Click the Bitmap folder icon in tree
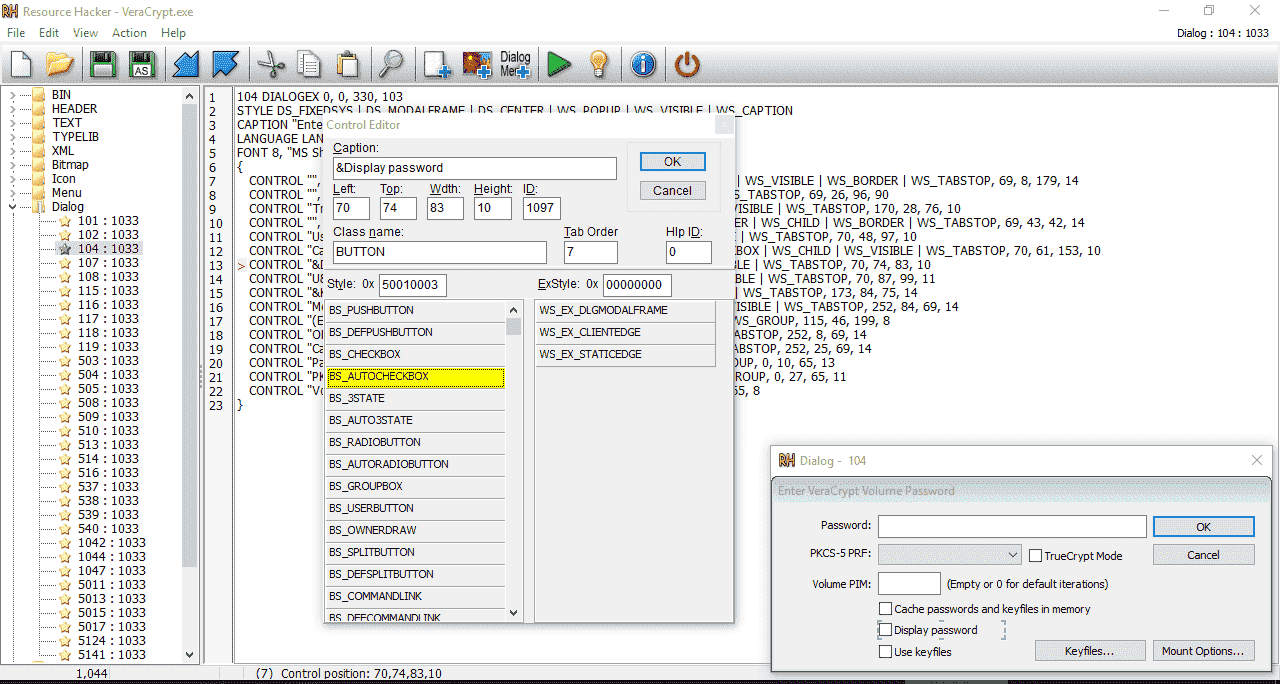This screenshot has width=1280, height=684. coord(39,165)
